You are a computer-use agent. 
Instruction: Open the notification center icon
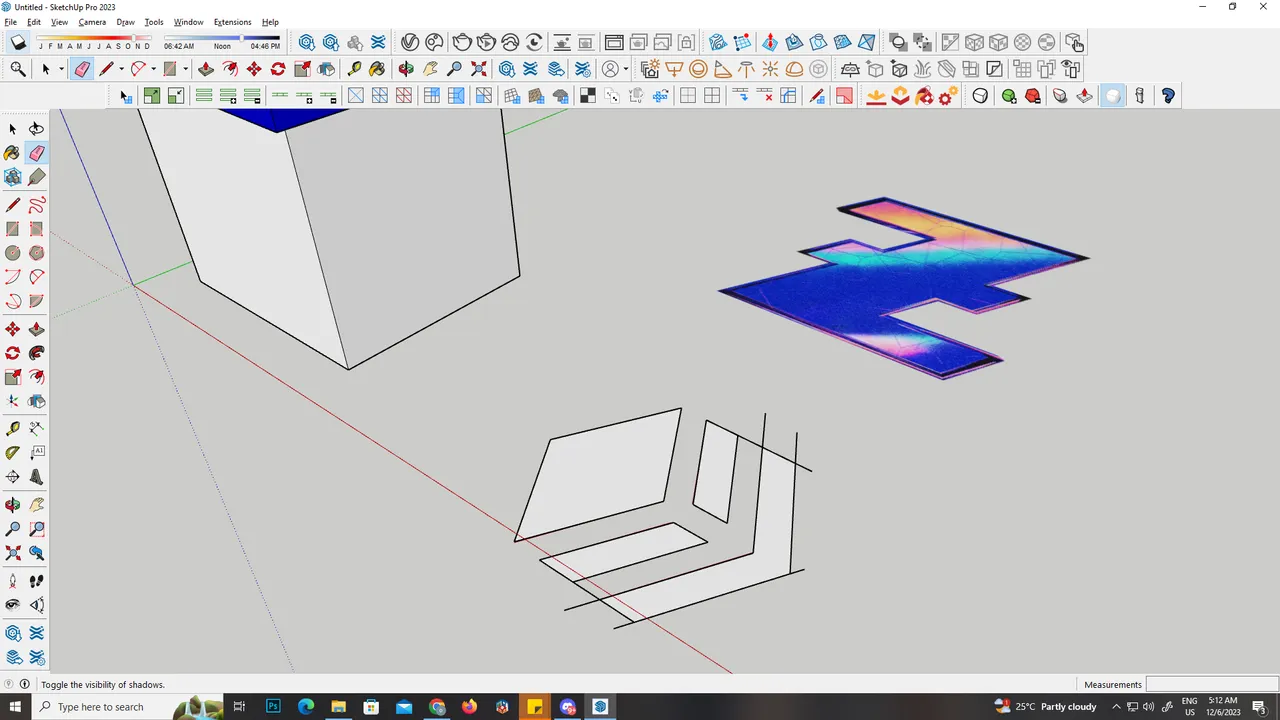(1259, 707)
